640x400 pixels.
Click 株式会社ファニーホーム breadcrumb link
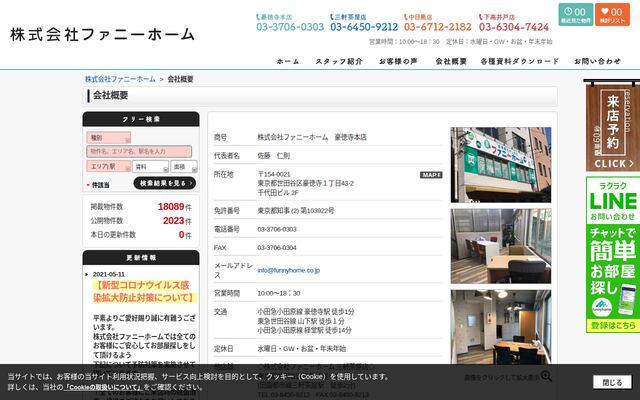[120, 79]
